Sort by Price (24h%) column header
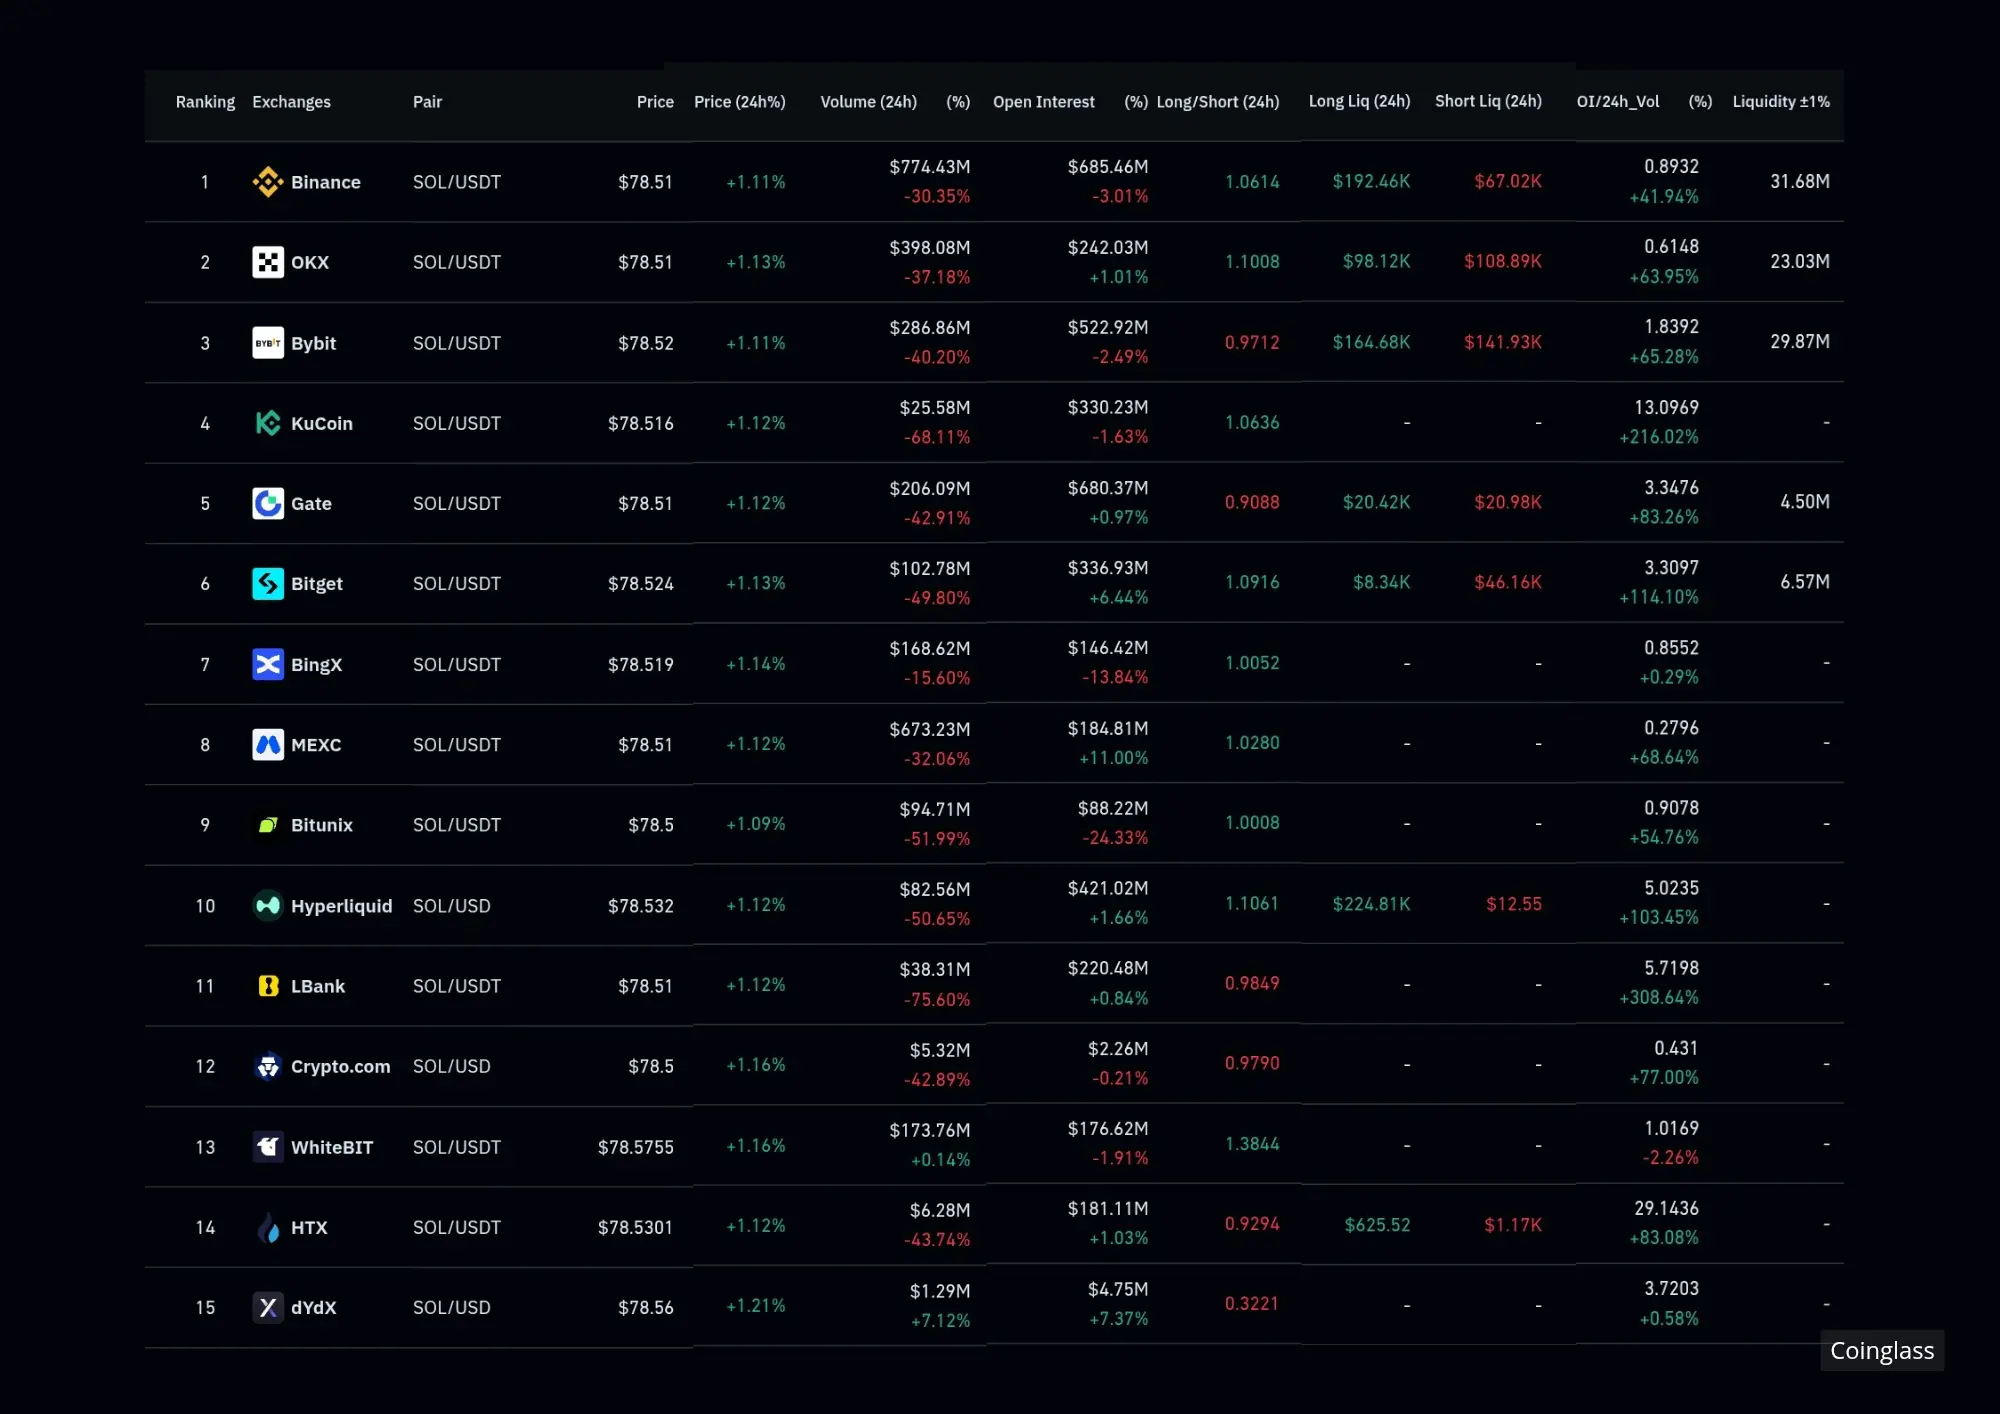Screen dimensions: 2000x1414 (740, 102)
